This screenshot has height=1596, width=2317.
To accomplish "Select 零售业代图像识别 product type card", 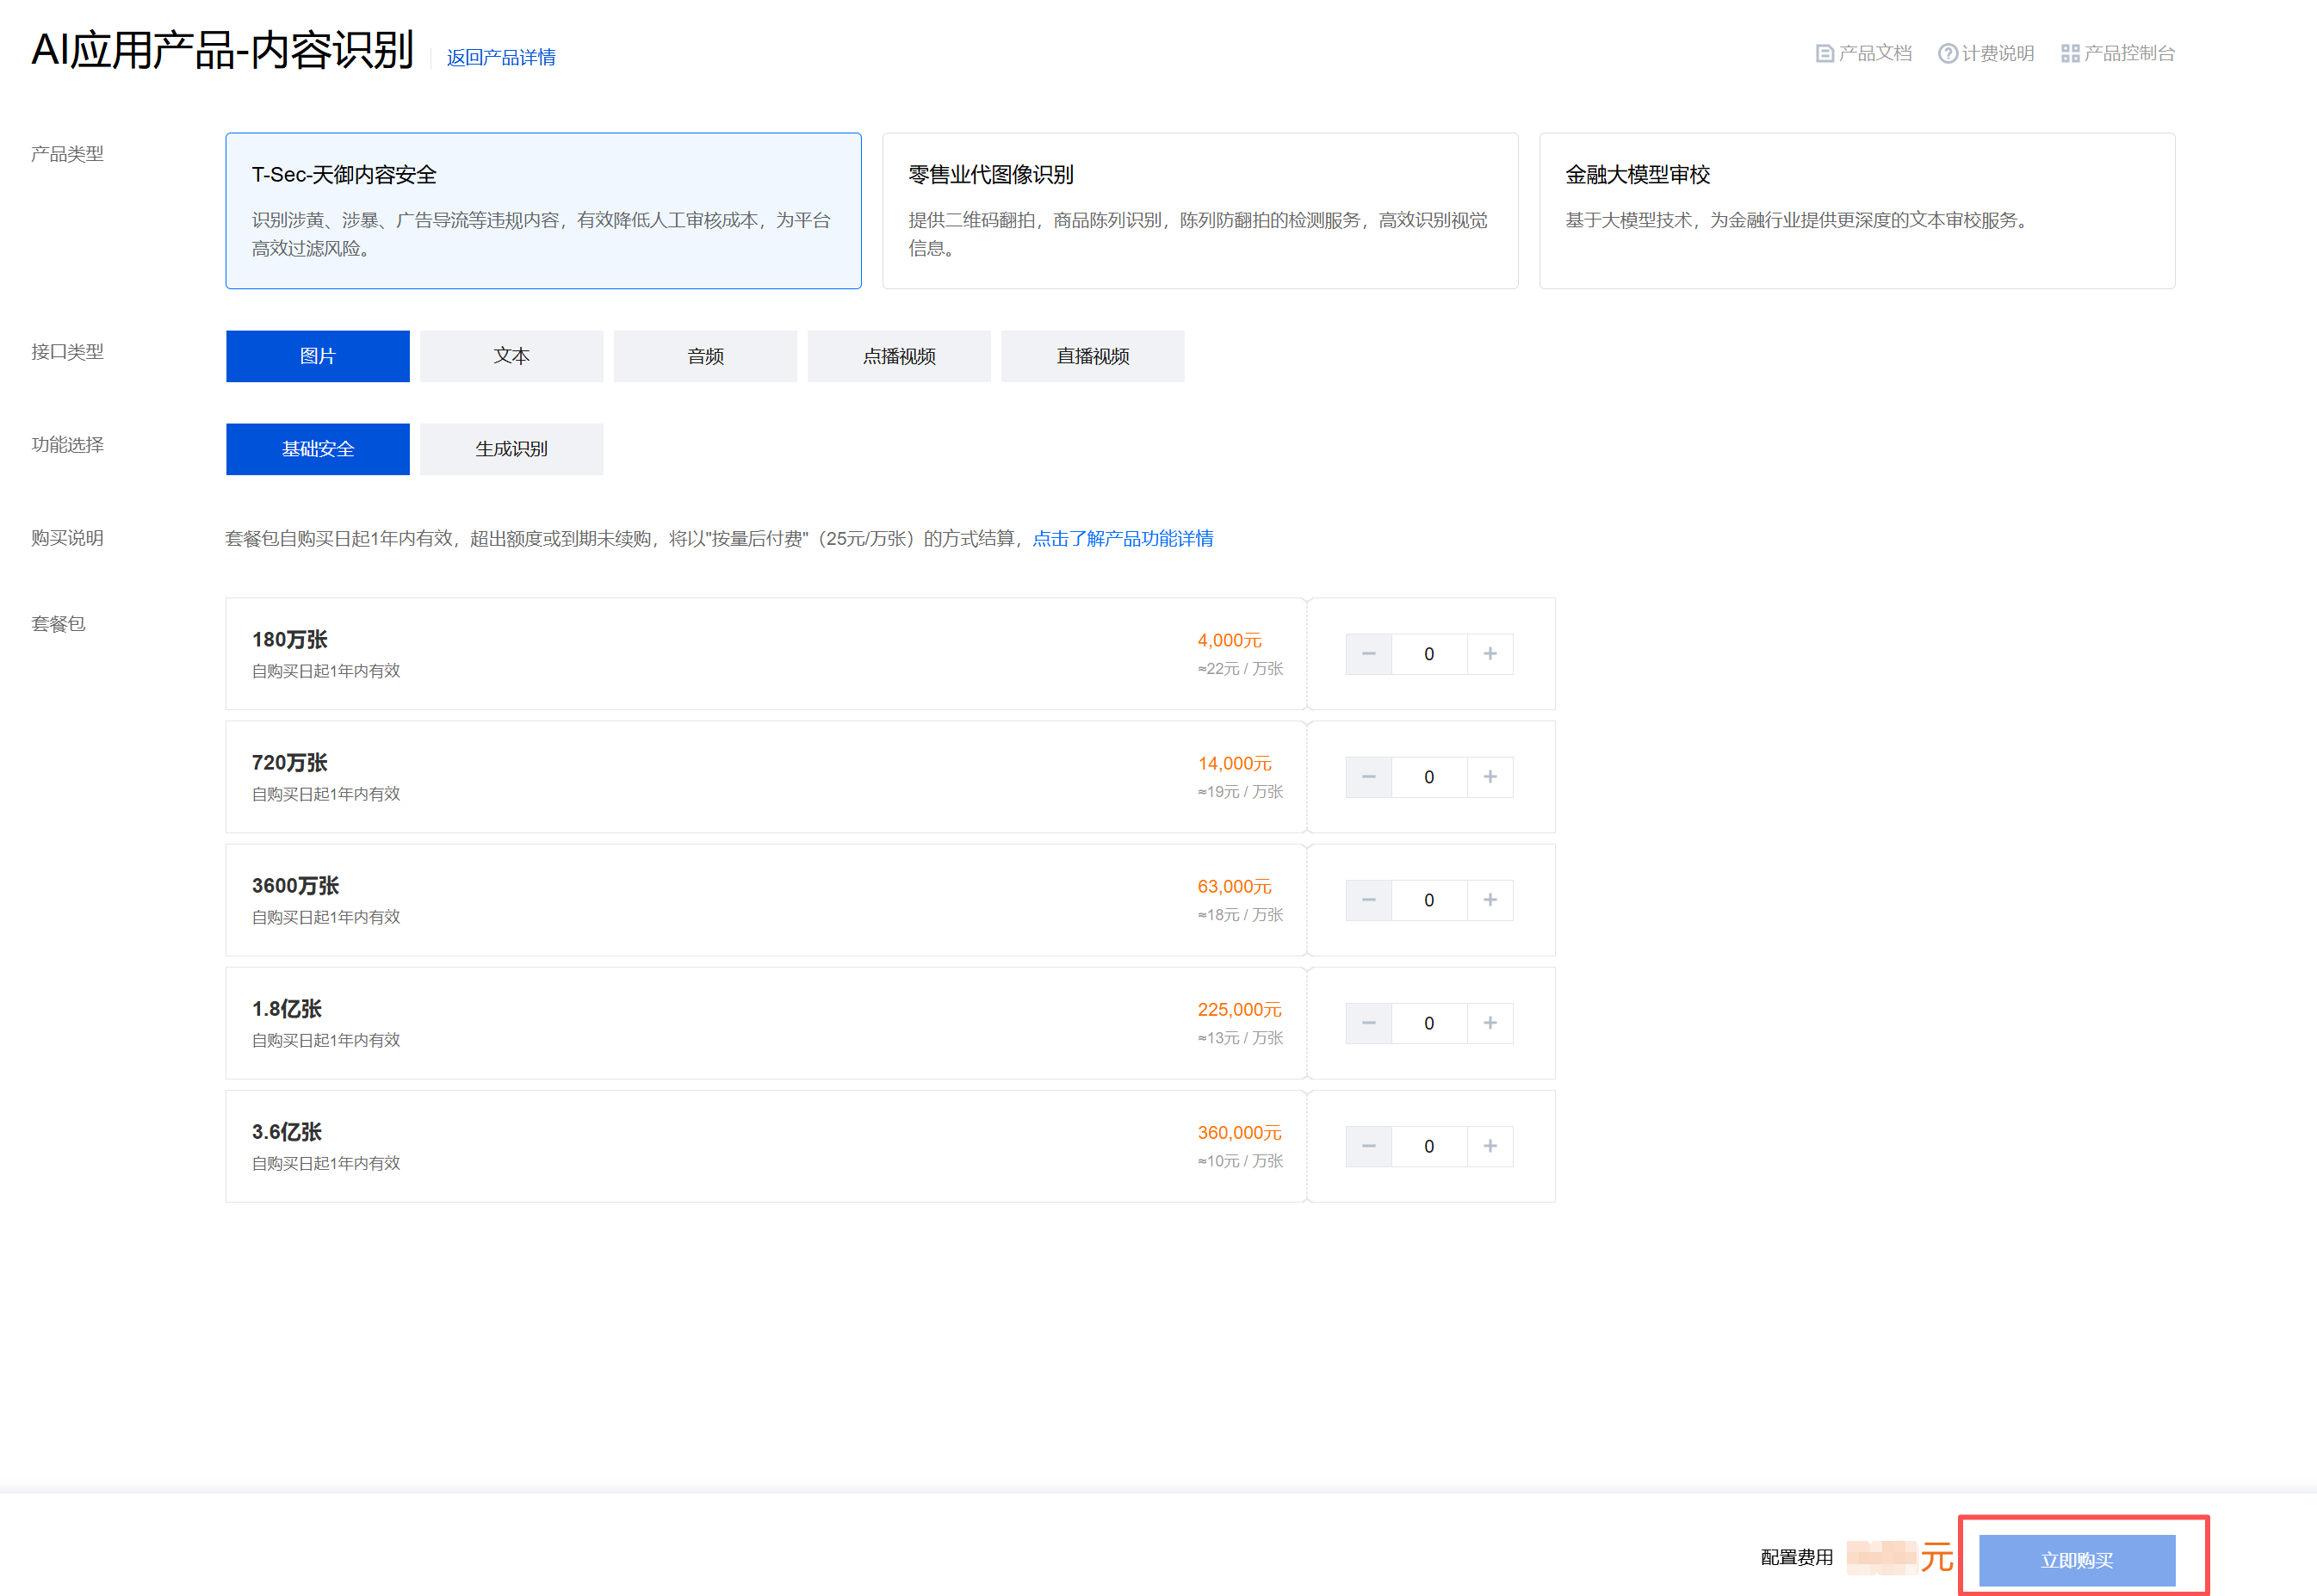I will click(1199, 211).
